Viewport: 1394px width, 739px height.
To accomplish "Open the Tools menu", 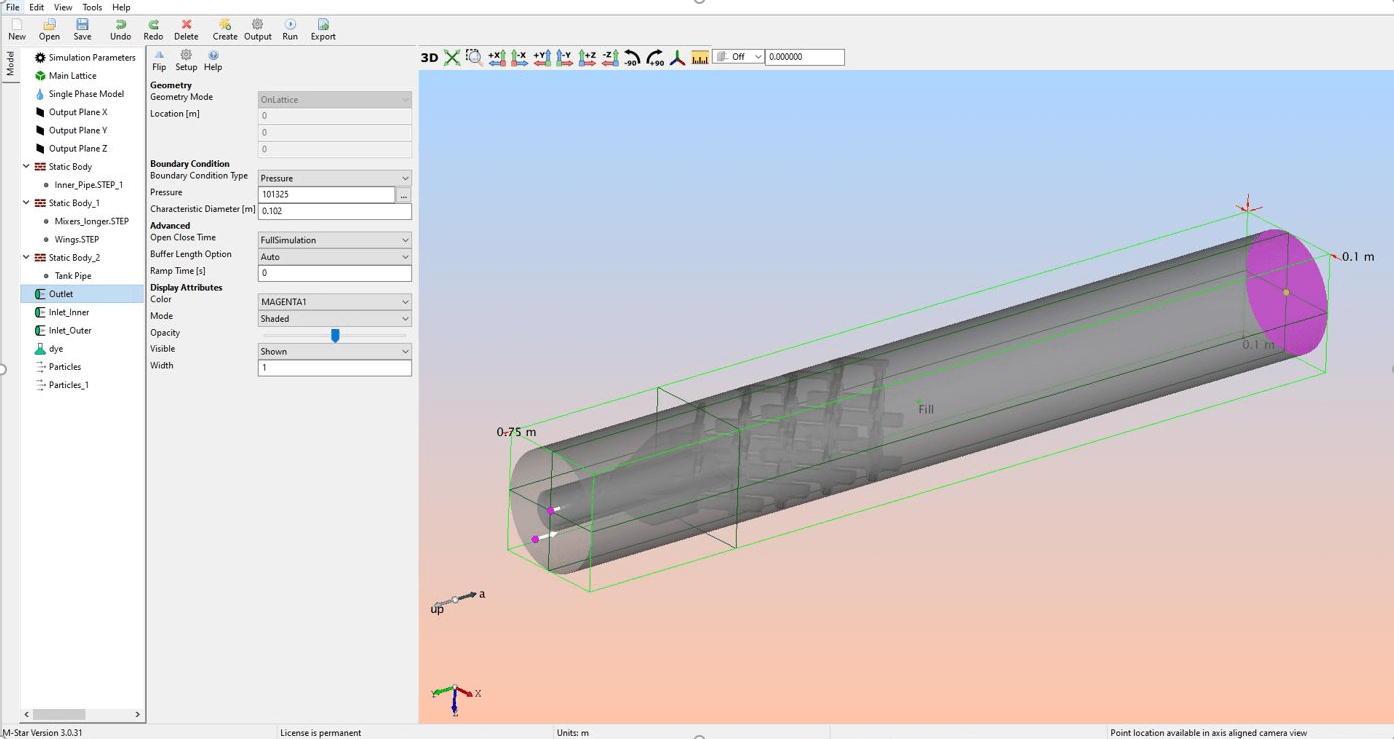I will click(92, 7).
